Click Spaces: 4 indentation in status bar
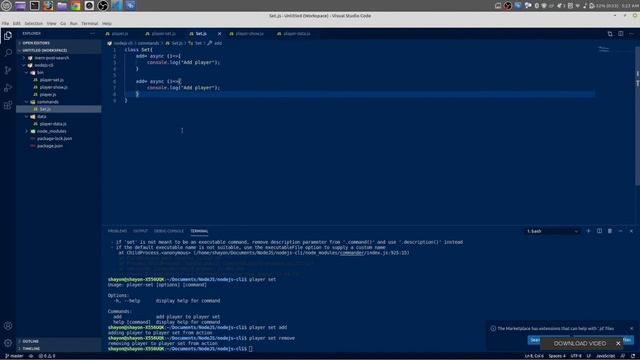Screen dimensions: 640x360 click(x=557, y=356)
